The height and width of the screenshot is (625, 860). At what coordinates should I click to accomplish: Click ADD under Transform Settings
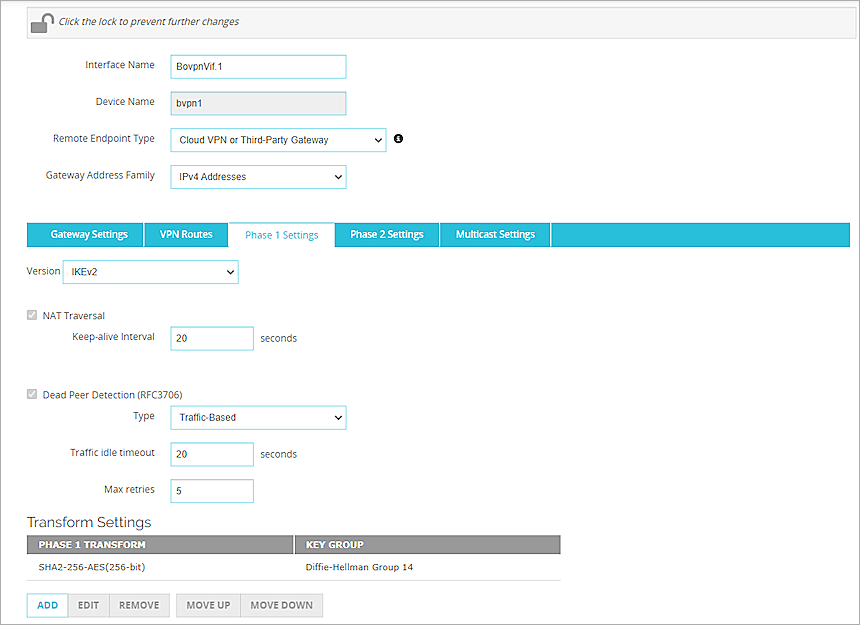(x=46, y=605)
